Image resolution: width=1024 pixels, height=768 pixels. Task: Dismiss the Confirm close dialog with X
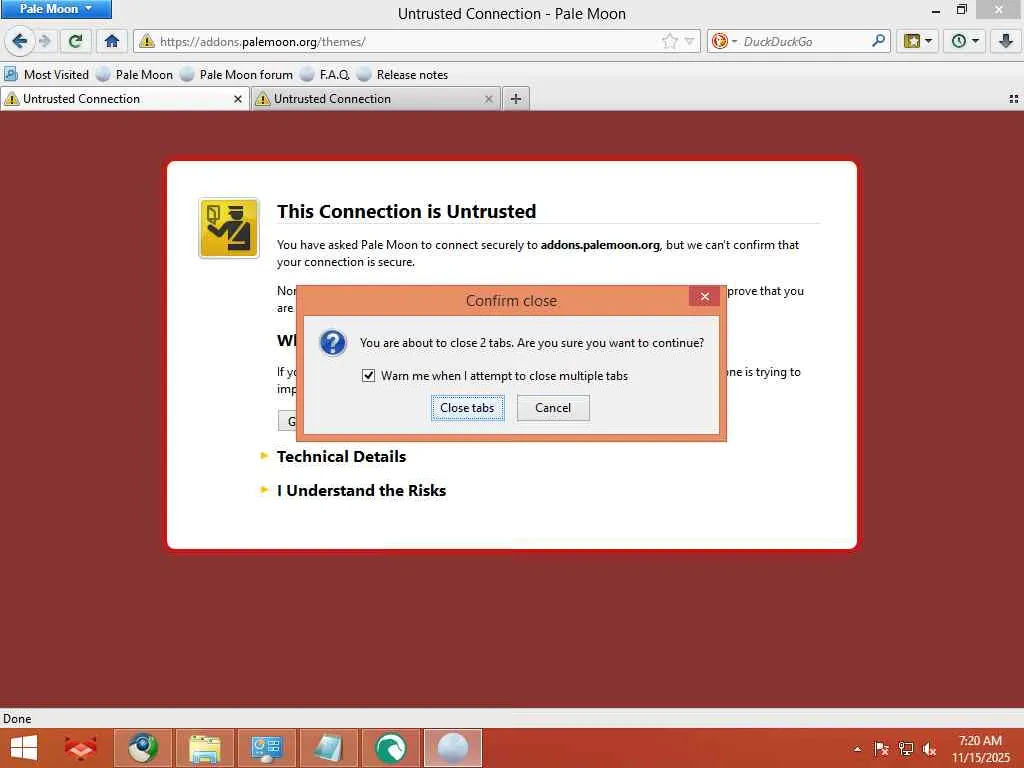[705, 296]
